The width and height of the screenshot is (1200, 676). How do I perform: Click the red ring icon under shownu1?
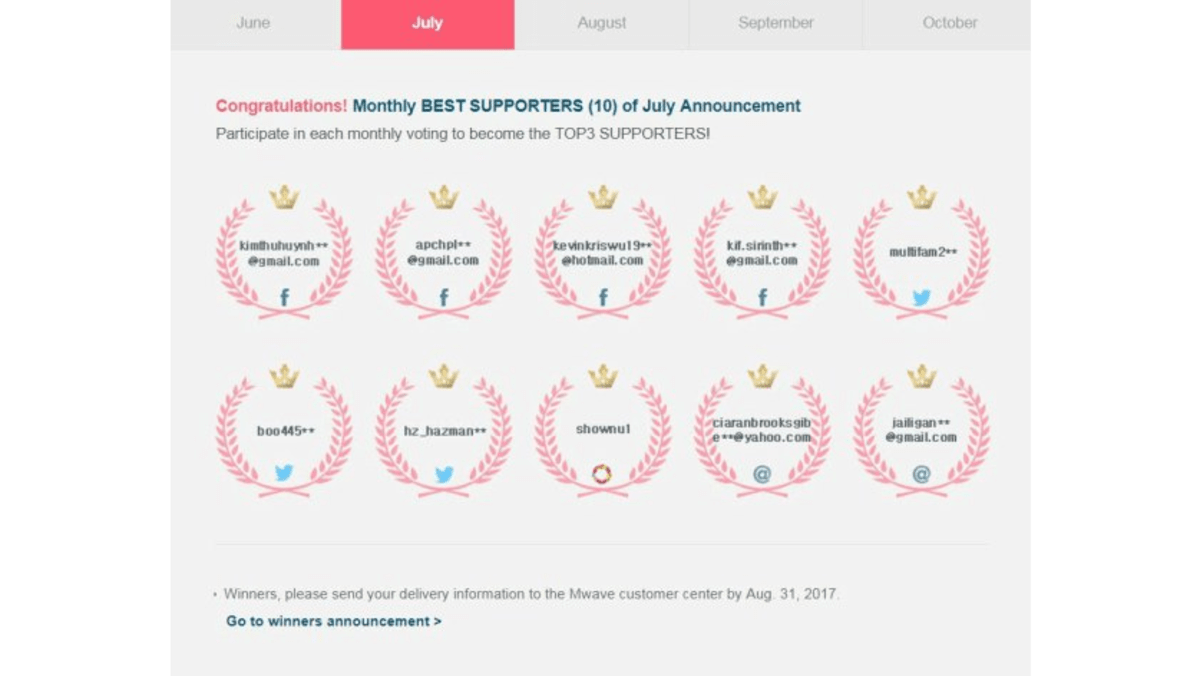coord(602,474)
